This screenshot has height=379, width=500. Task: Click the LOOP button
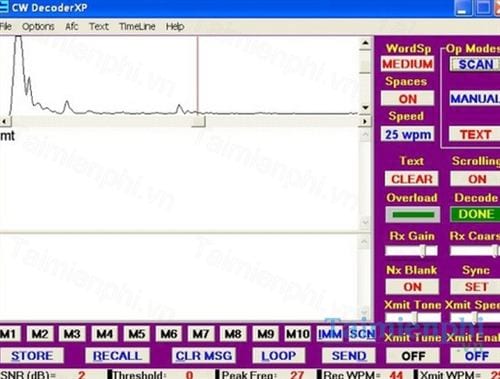point(278,356)
